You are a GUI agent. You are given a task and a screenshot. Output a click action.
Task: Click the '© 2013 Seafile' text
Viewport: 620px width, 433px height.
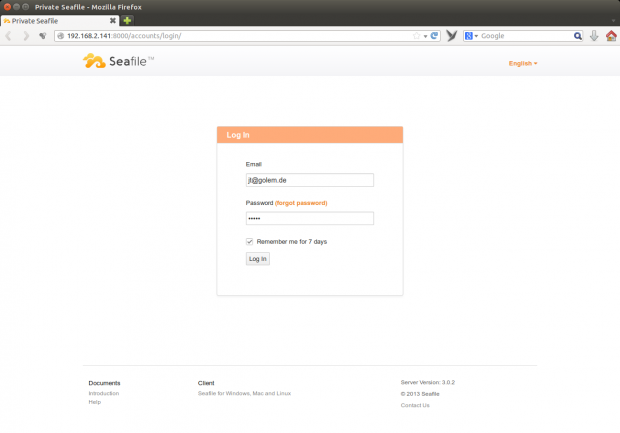pos(420,394)
